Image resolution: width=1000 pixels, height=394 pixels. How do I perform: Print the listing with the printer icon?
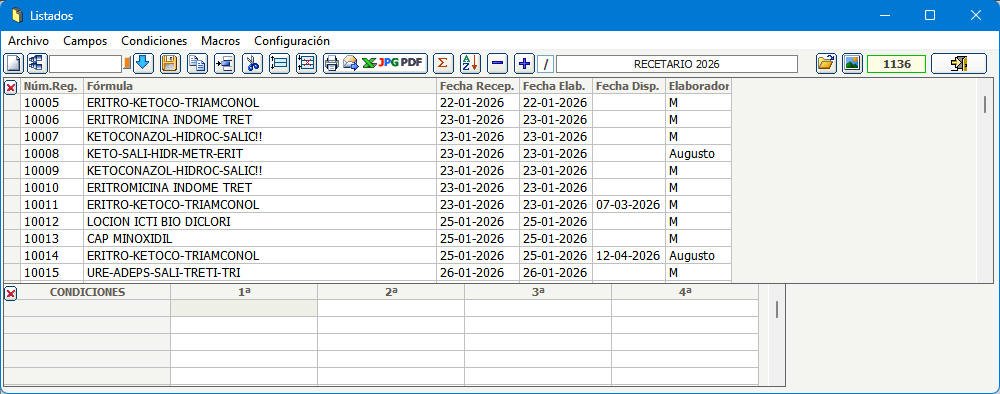coord(331,63)
